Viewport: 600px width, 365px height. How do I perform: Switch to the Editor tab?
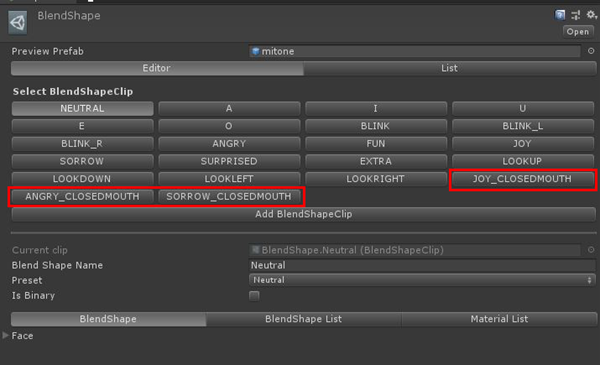[x=157, y=68]
